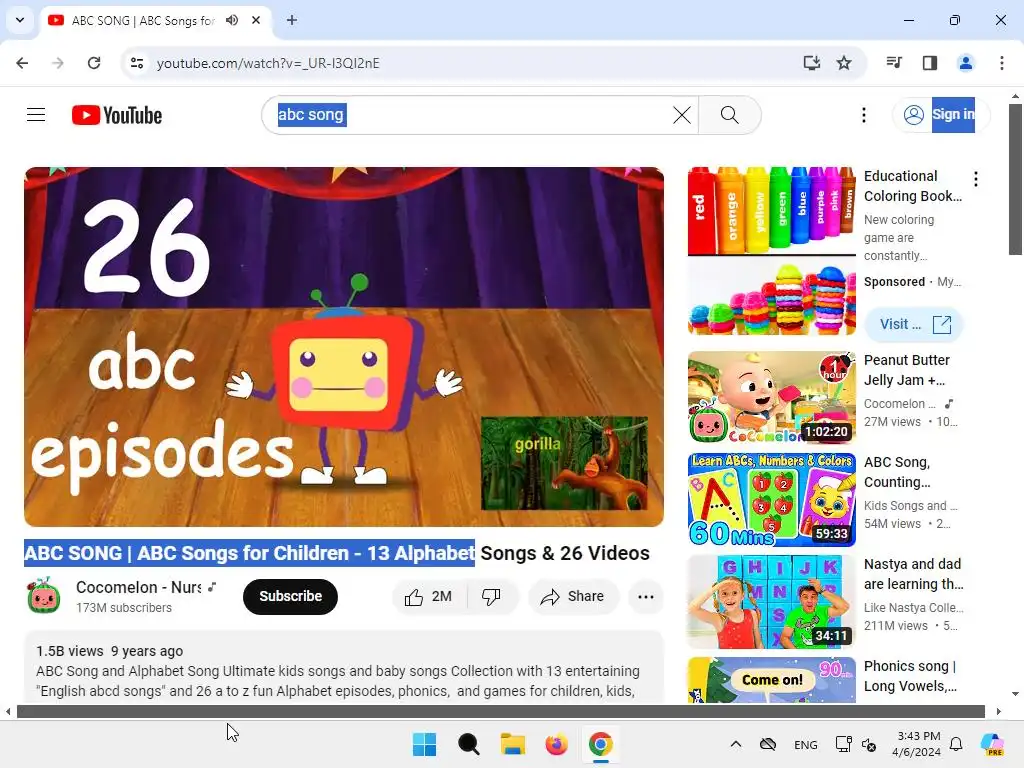Sign in to YouTube
The width and height of the screenshot is (1024, 768).
(x=940, y=115)
